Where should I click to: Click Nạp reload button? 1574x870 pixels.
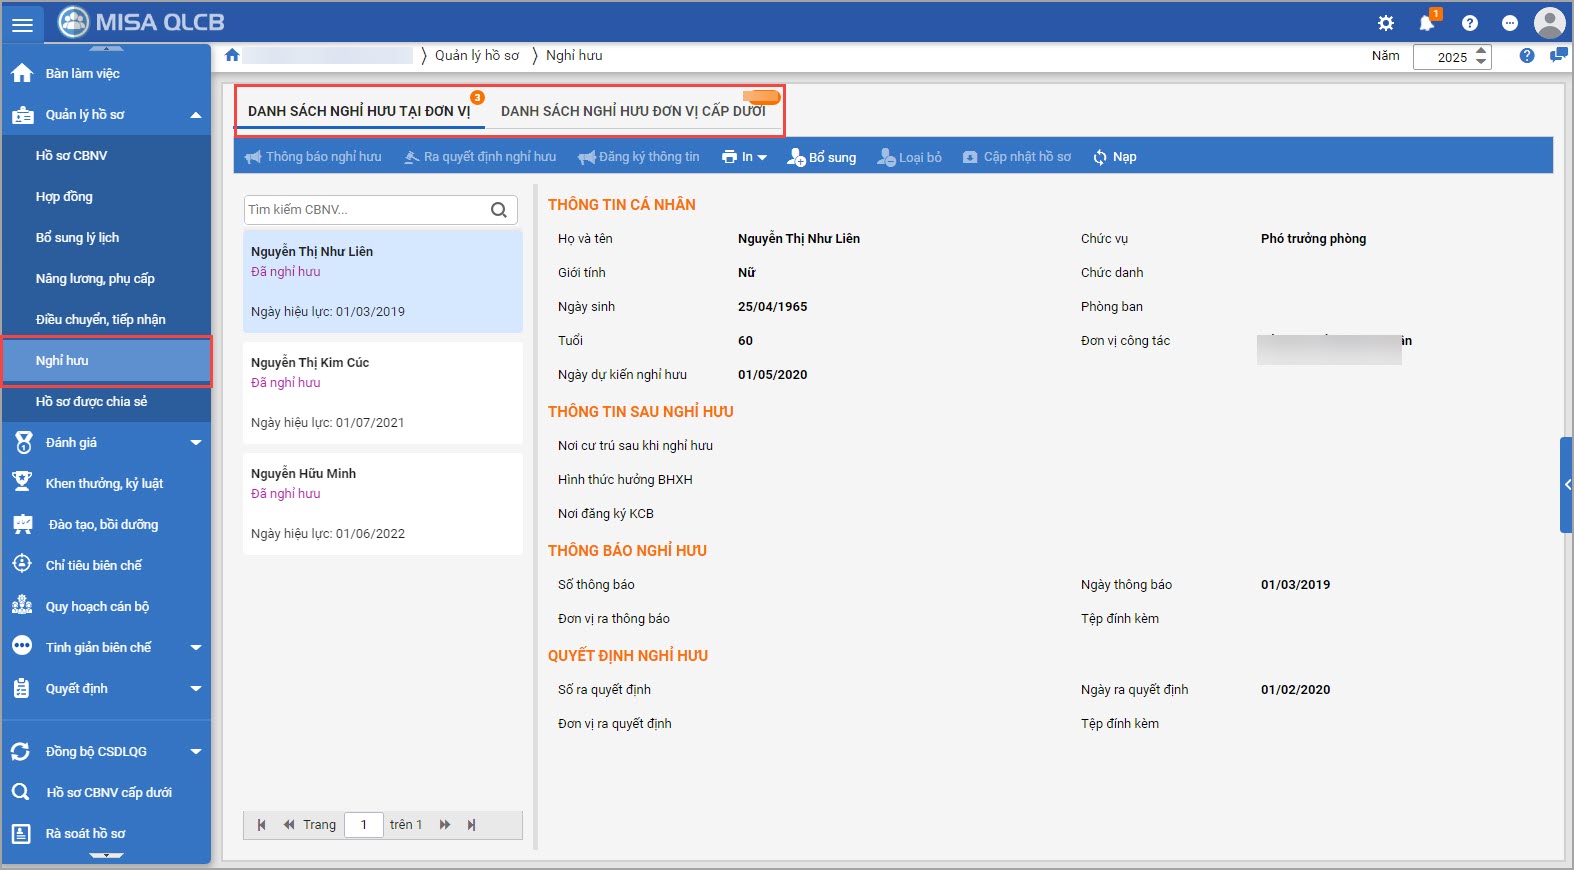[x=1114, y=157]
